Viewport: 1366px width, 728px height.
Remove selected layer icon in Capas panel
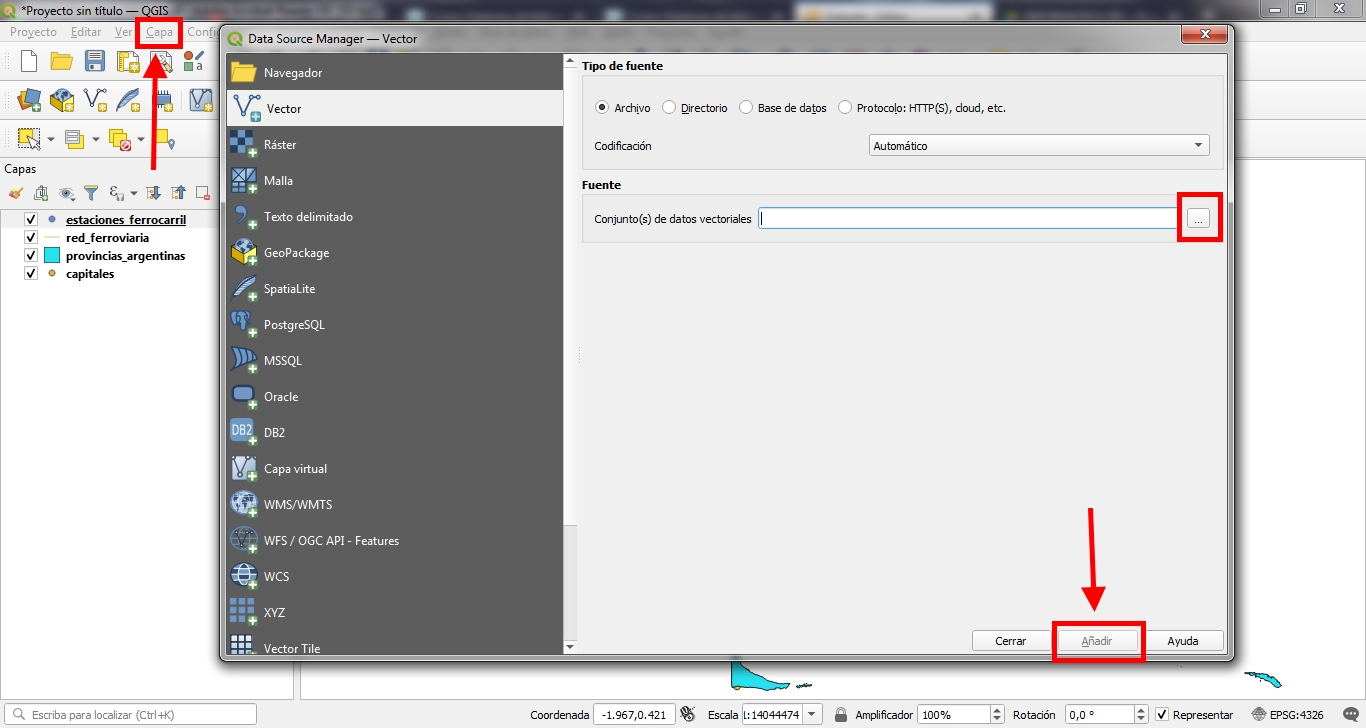[202, 193]
